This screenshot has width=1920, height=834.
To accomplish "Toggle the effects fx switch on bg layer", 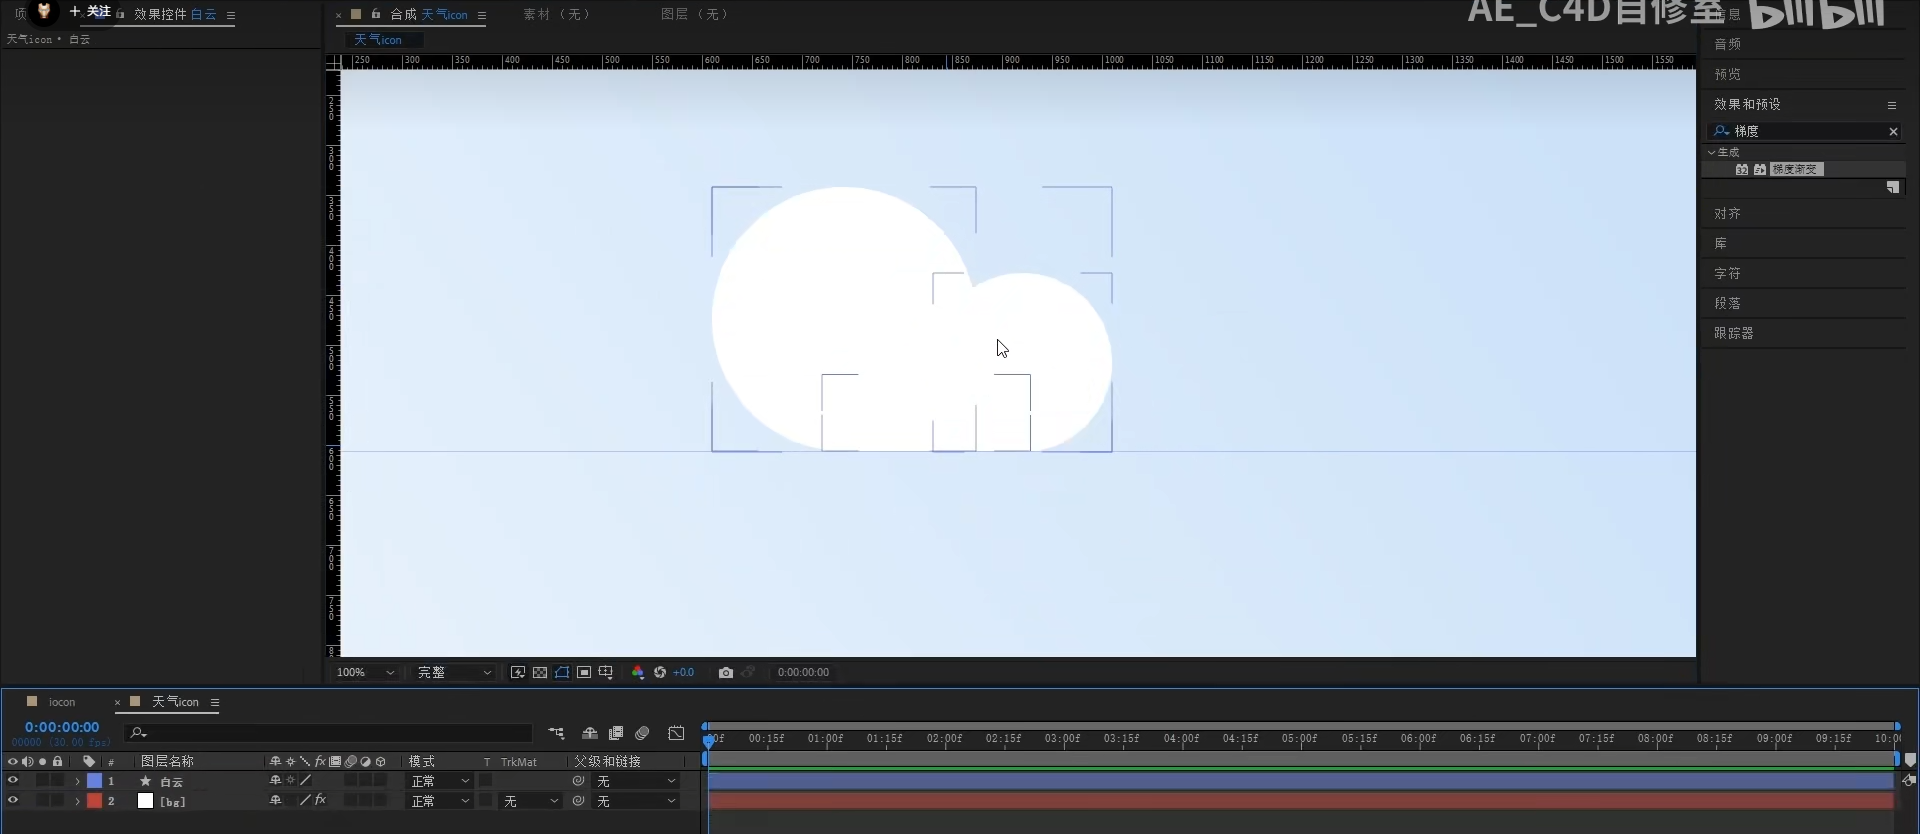I will pos(320,801).
